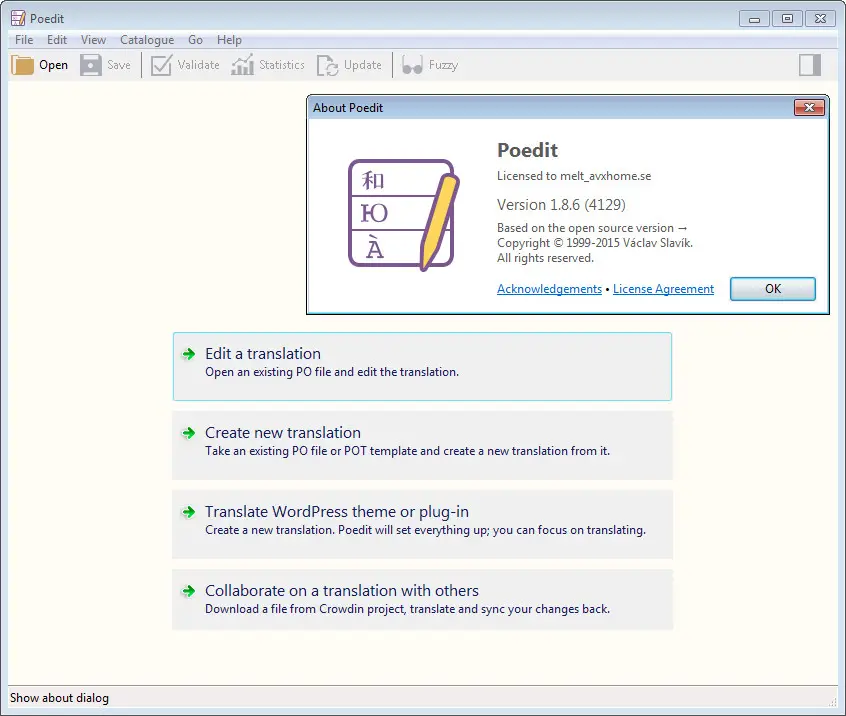Click the window resize grip at bottom right
846x716 pixels.
[x=833, y=701]
